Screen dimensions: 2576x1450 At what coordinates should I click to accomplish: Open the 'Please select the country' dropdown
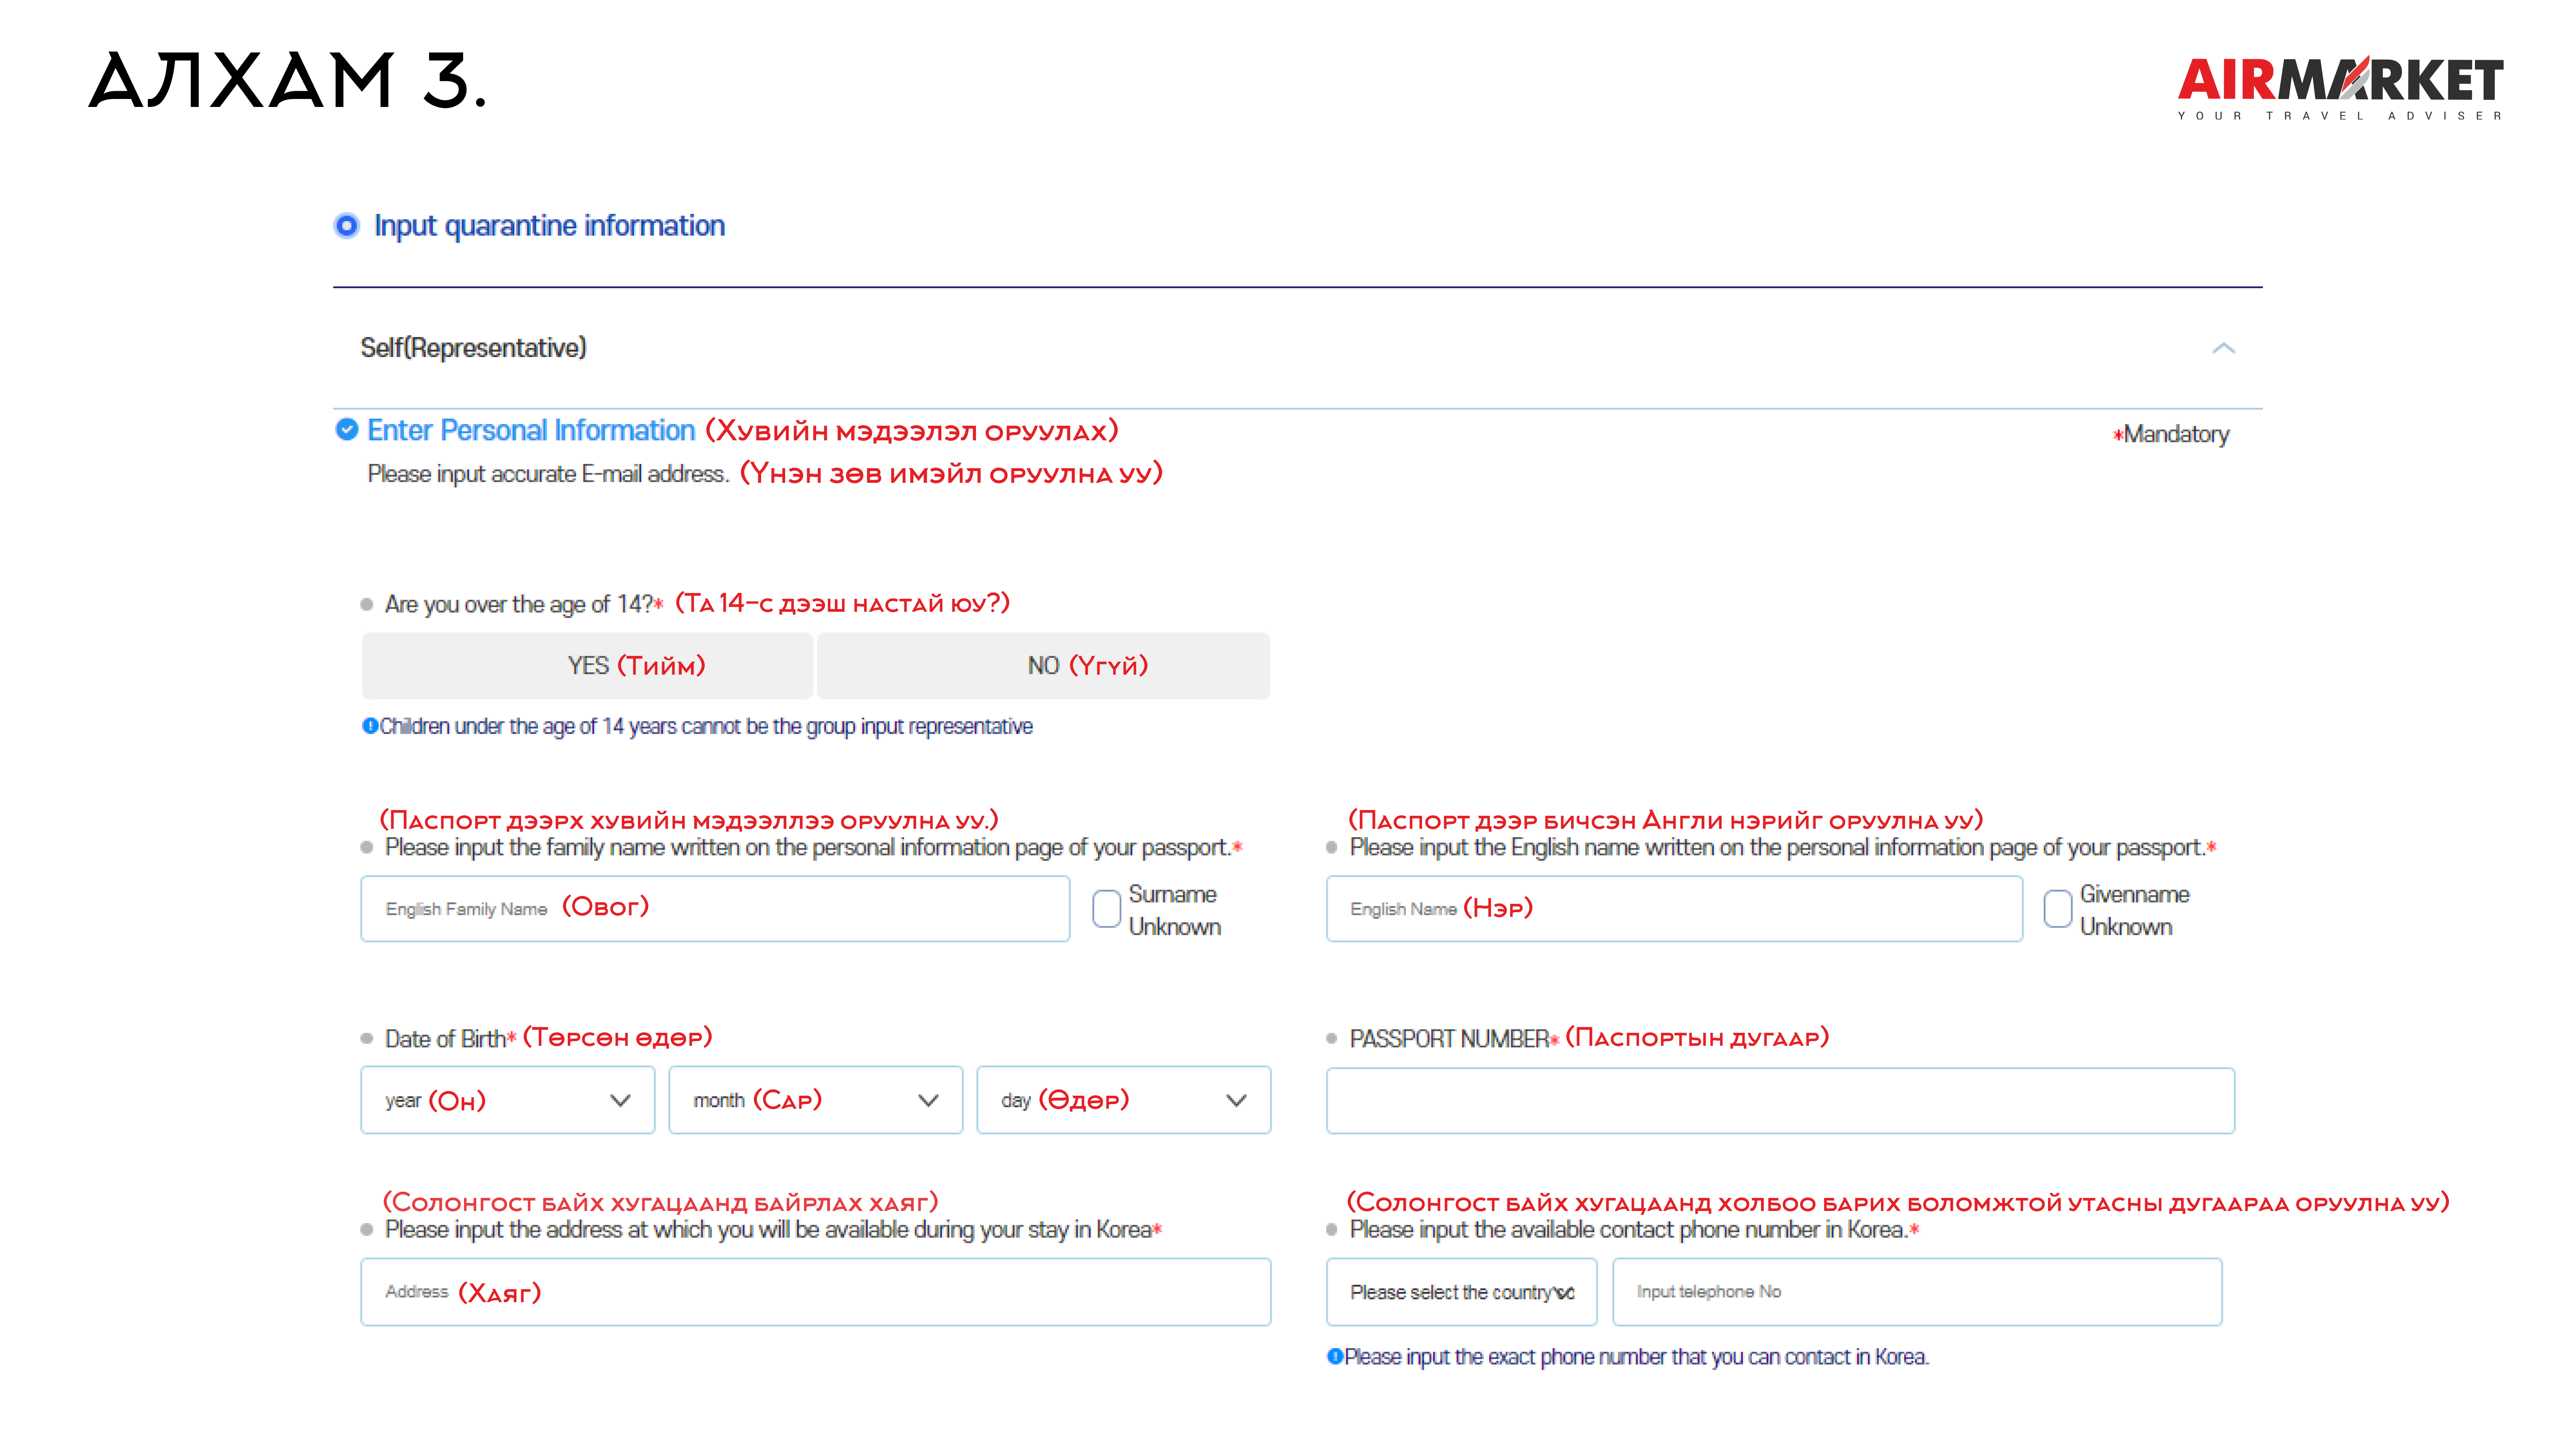click(x=1462, y=1292)
